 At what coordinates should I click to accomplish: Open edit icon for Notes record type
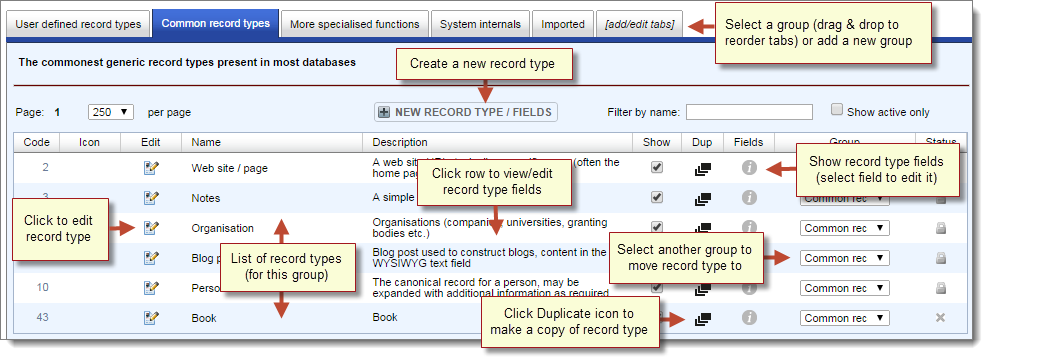tap(151, 198)
